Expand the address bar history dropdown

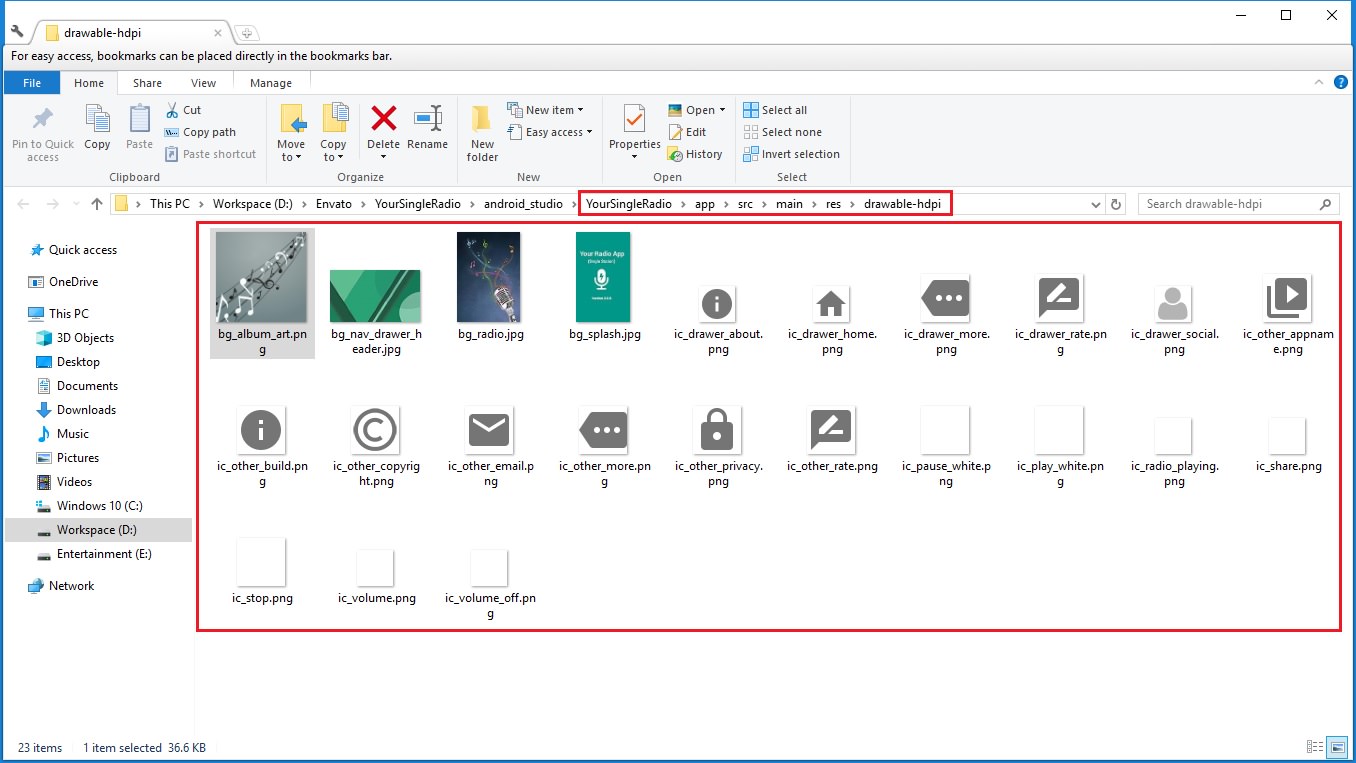pyautogui.click(x=1097, y=204)
